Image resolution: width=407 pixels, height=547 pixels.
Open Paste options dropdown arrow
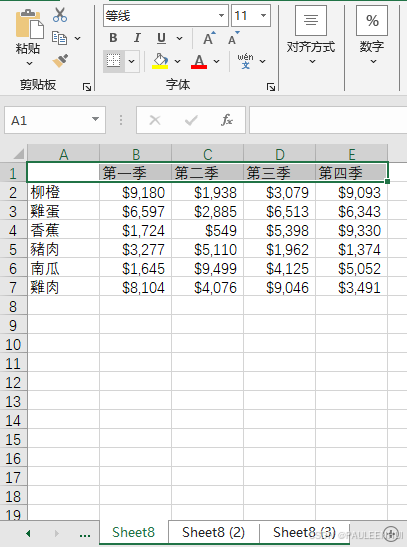pos(29,63)
